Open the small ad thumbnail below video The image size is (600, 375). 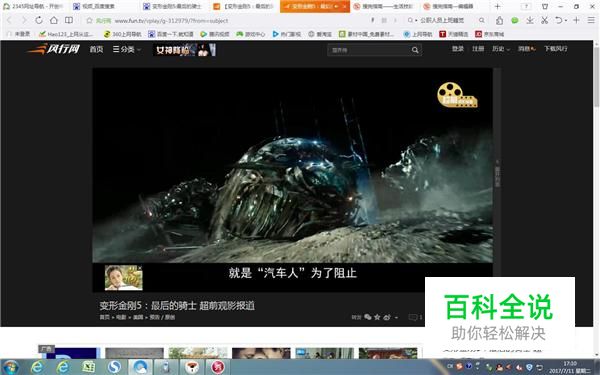point(123,278)
